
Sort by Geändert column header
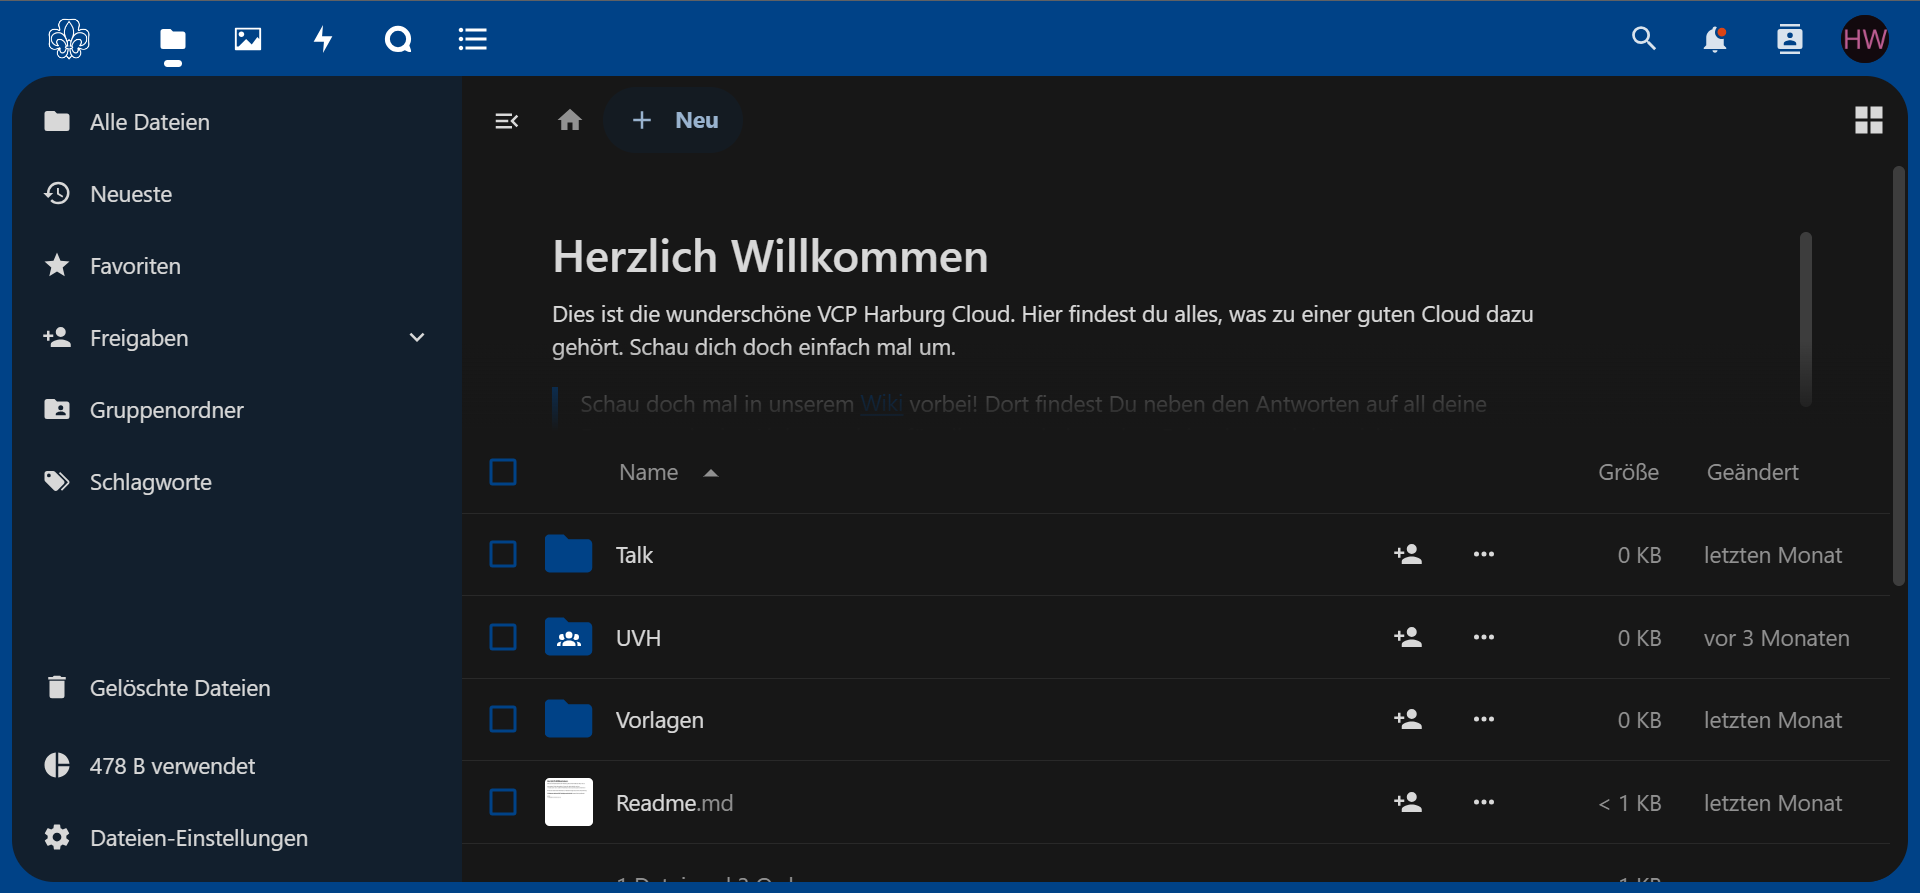pyautogui.click(x=1752, y=472)
